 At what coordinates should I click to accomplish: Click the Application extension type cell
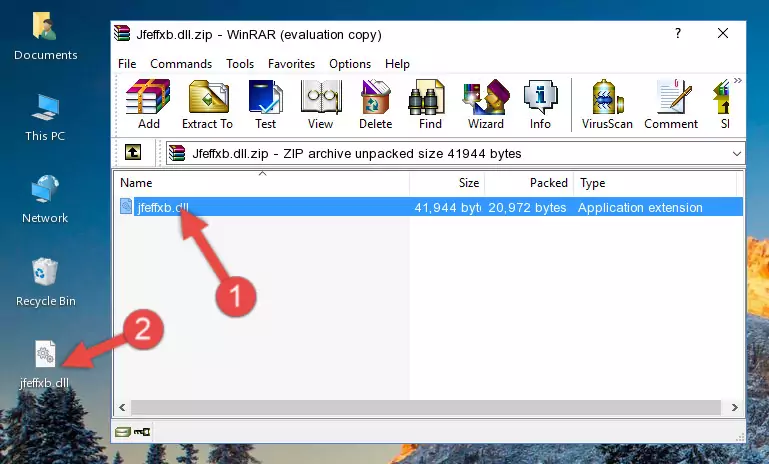click(640, 207)
